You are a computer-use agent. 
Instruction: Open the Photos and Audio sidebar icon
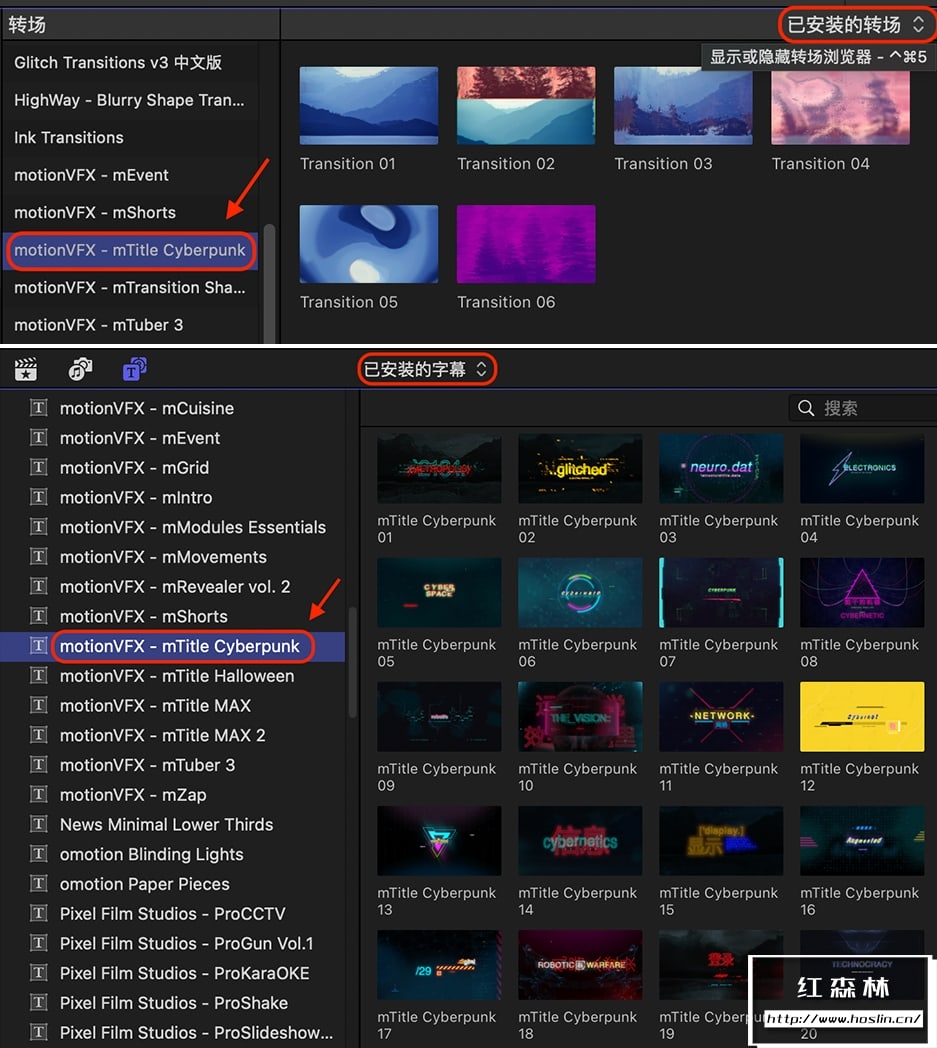coord(80,369)
